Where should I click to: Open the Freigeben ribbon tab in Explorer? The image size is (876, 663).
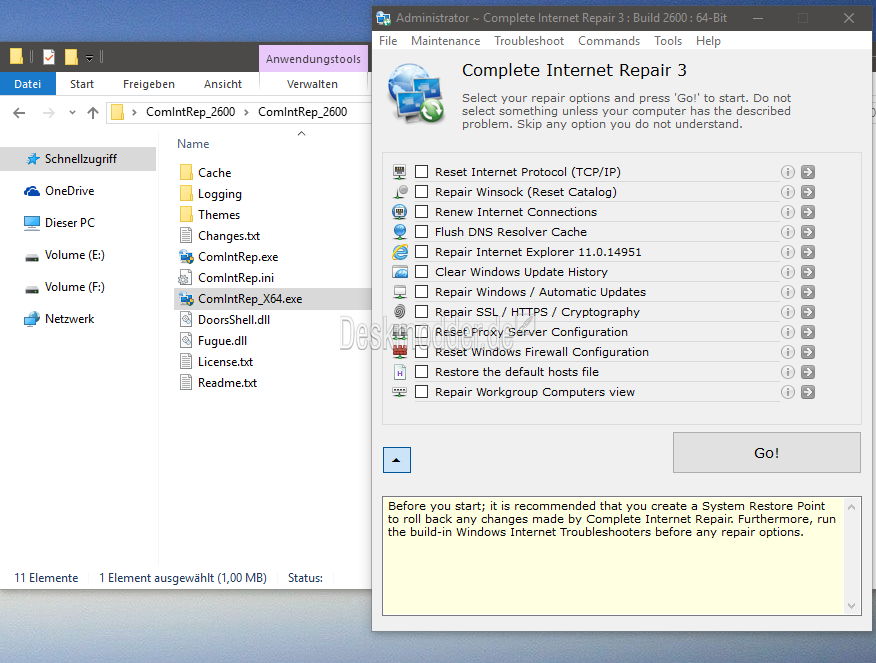pyautogui.click(x=149, y=84)
